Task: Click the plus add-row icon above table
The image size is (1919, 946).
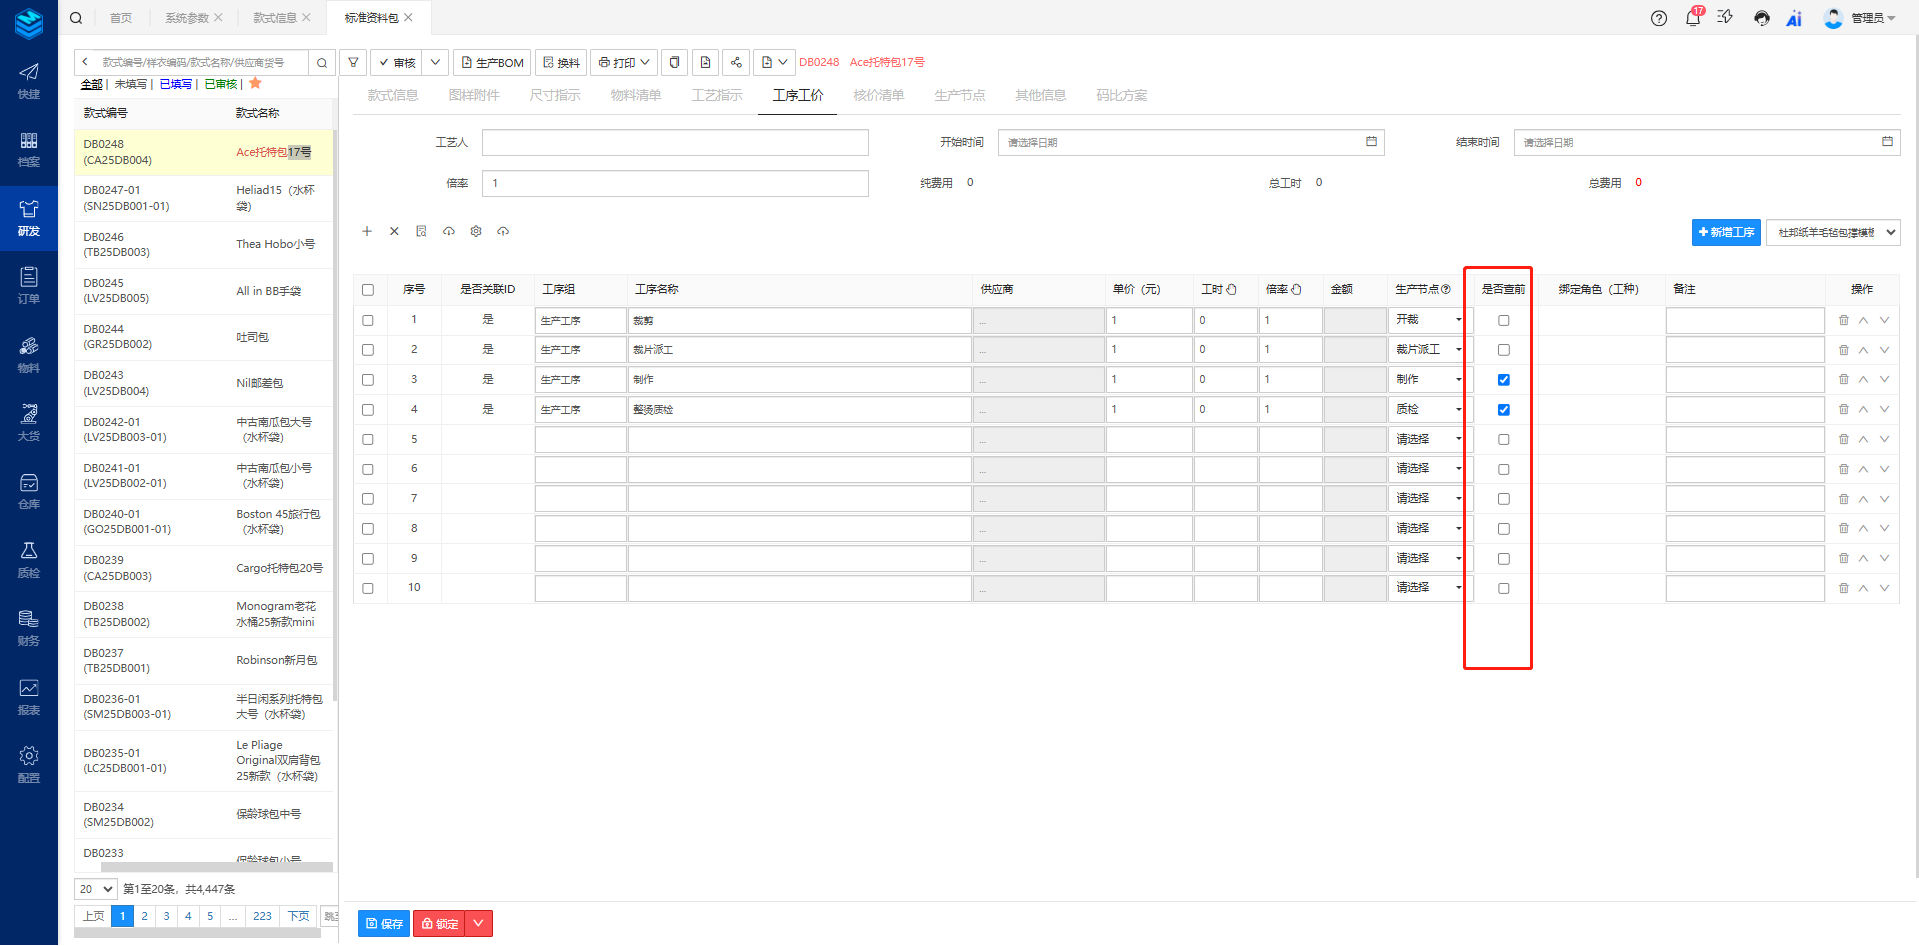Action: point(367,231)
